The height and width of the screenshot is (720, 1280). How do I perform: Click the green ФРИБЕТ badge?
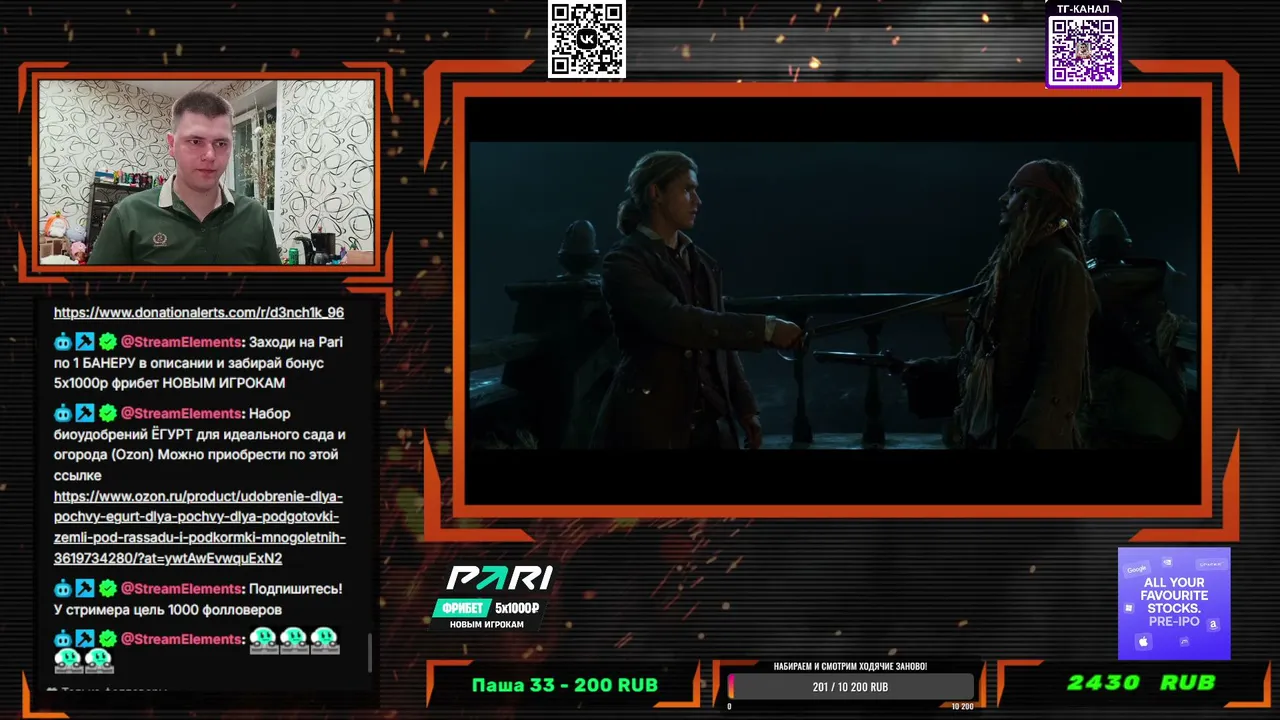click(x=462, y=608)
